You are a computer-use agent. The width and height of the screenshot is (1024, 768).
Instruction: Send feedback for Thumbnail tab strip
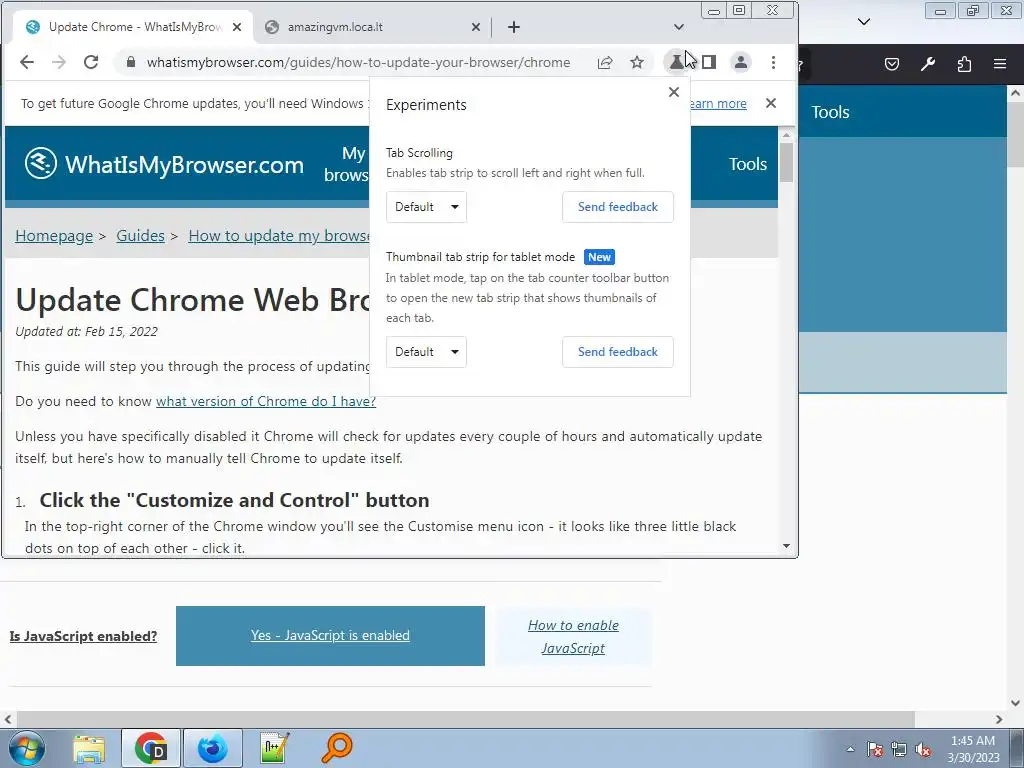tap(618, 352)
